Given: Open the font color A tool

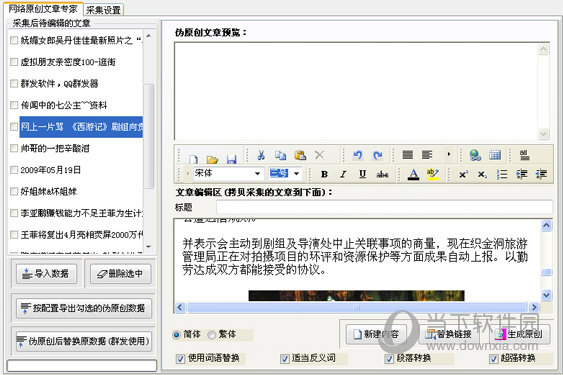Looking at the screenshot, I should (414, 174).
